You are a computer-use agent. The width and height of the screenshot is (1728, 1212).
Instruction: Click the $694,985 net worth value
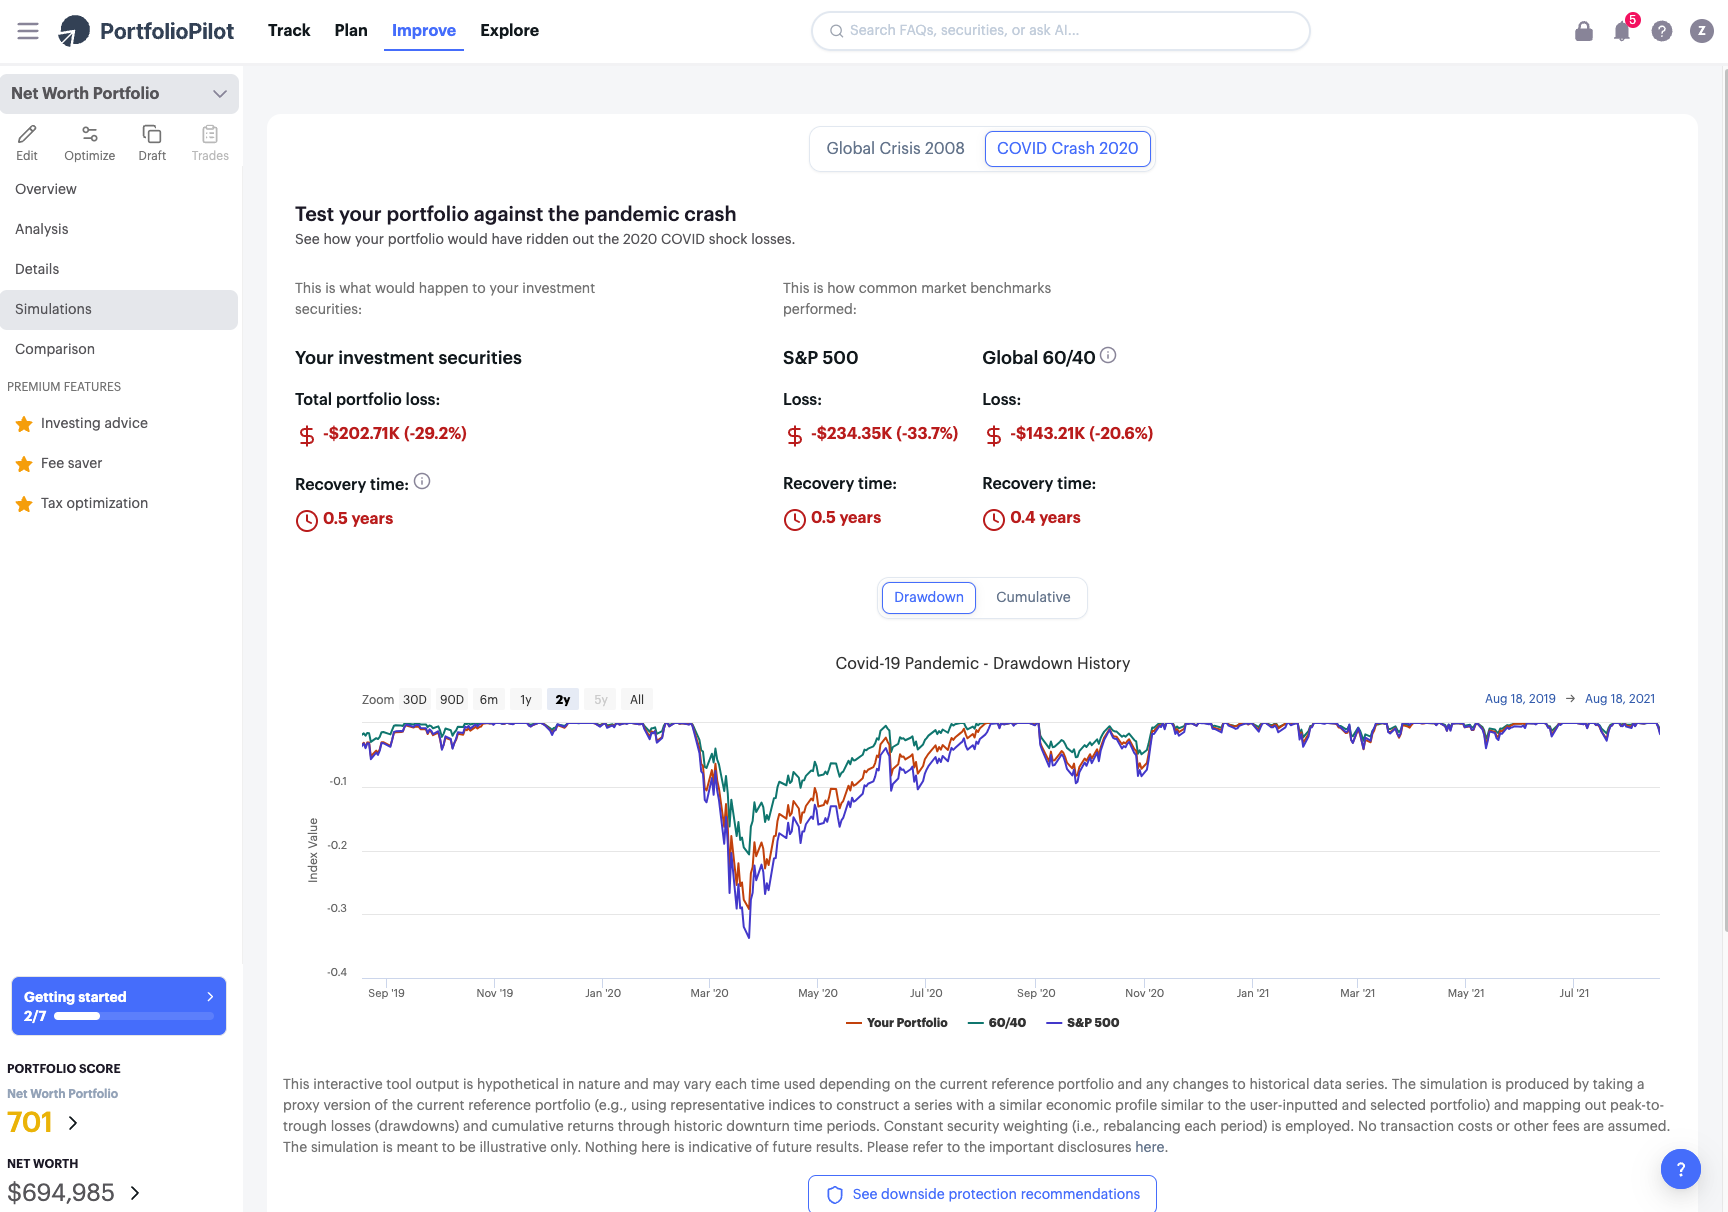click(61, 1193)
